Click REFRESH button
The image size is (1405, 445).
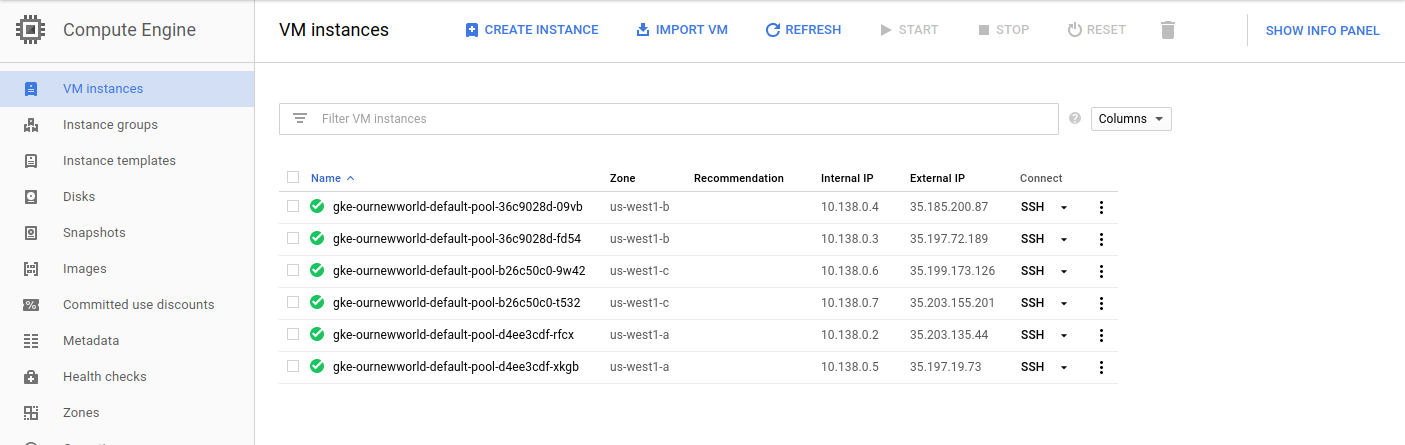point(803,30)
